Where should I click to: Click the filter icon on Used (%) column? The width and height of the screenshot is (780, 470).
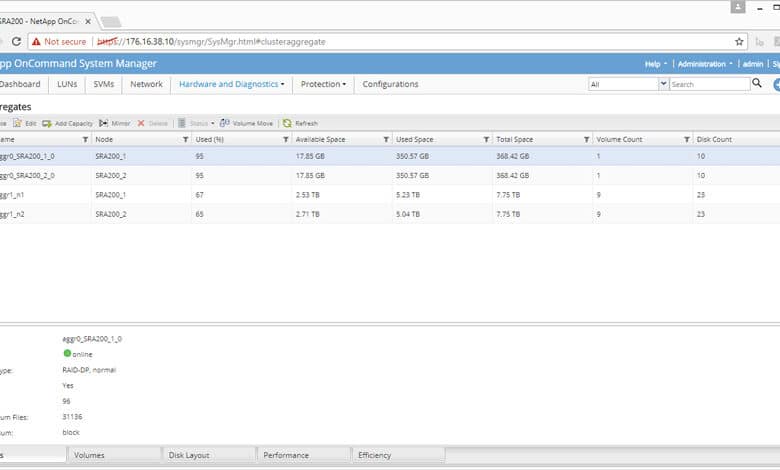click(x=286, y=139)
